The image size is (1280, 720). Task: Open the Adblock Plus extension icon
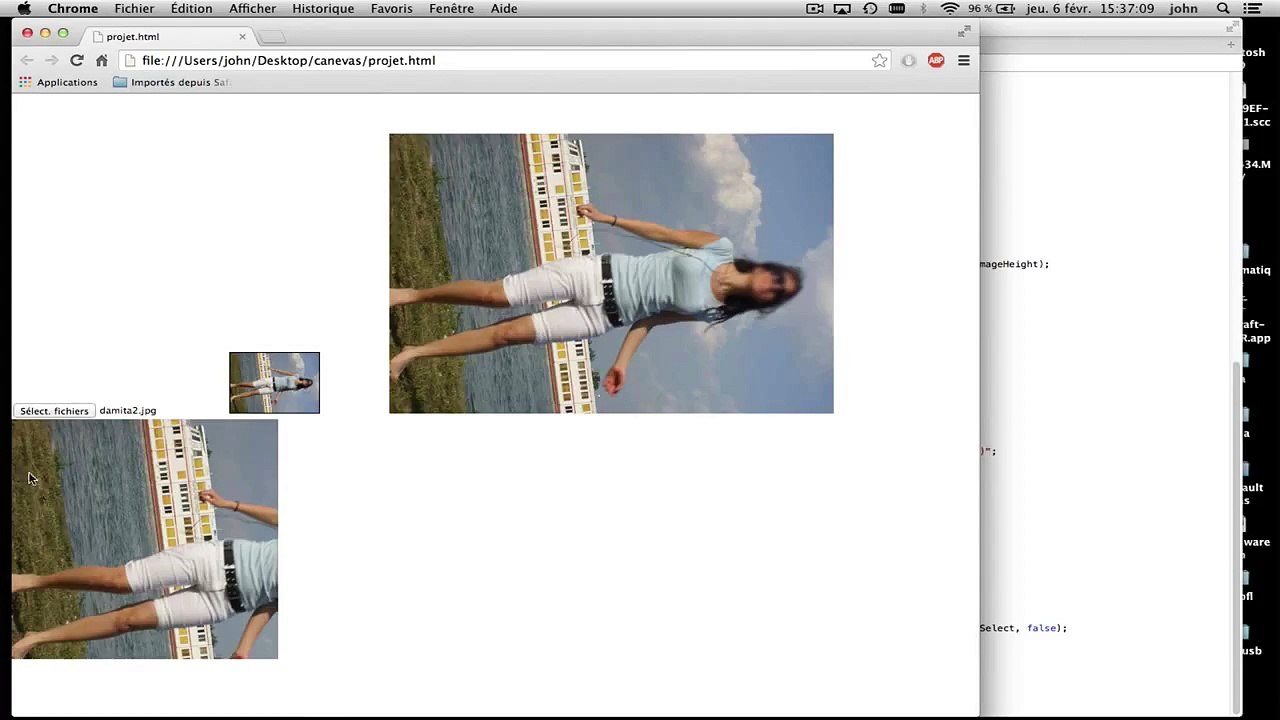click(936, 61)
